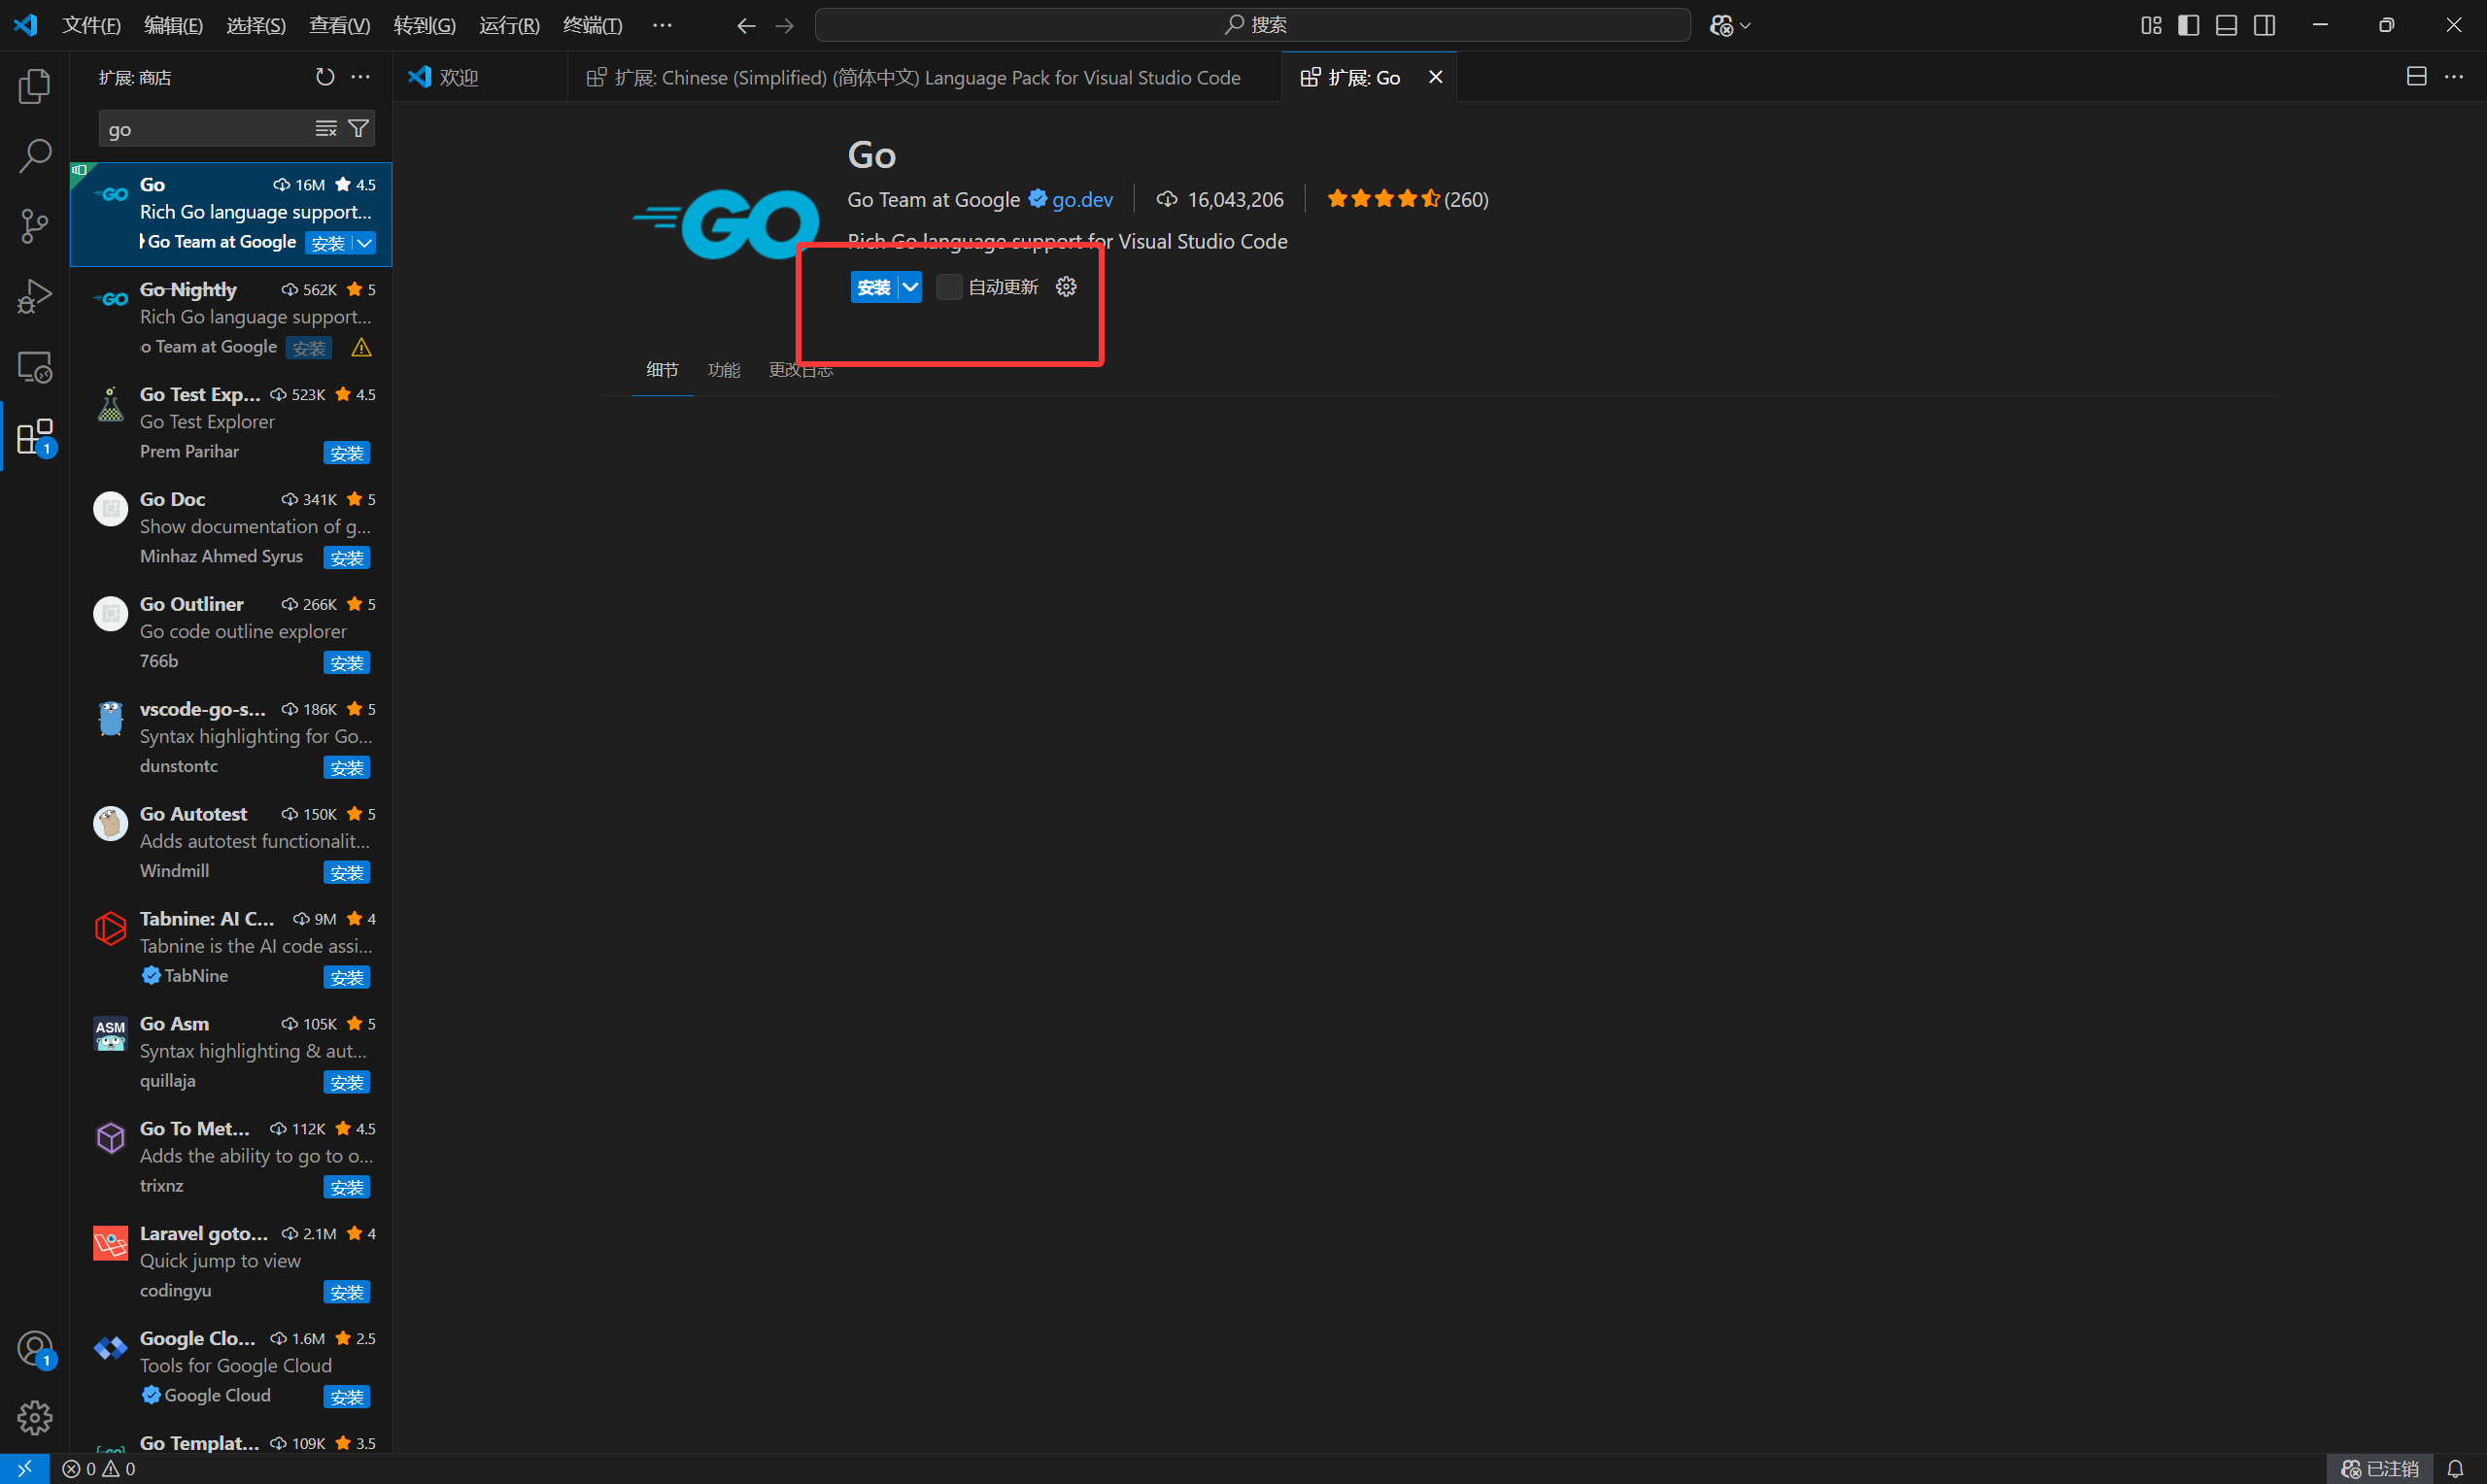This screenshot has width=2487, height=1484.
Task: Open the Explorer view in activity bar
Action: tap(34, 86)
